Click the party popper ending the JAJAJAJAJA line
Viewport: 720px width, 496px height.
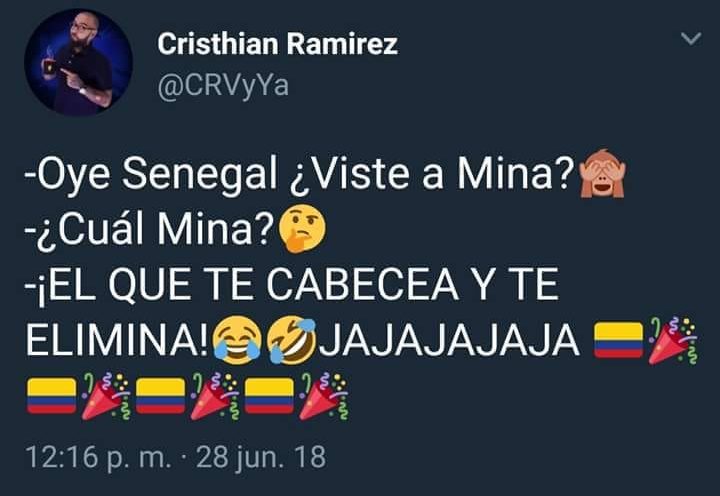pos(673,340)
